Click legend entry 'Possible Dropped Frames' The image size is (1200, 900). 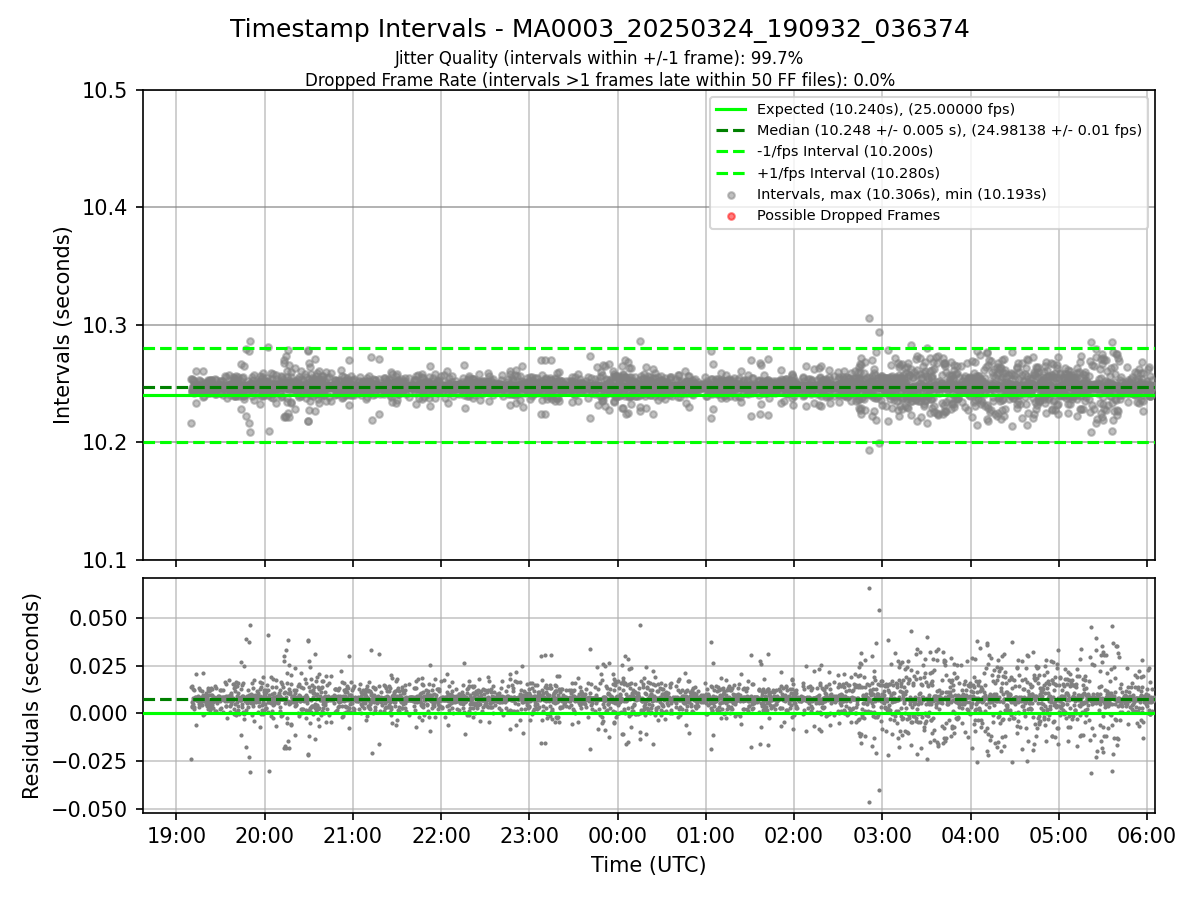pyautogui.click(x=848, y=215)
